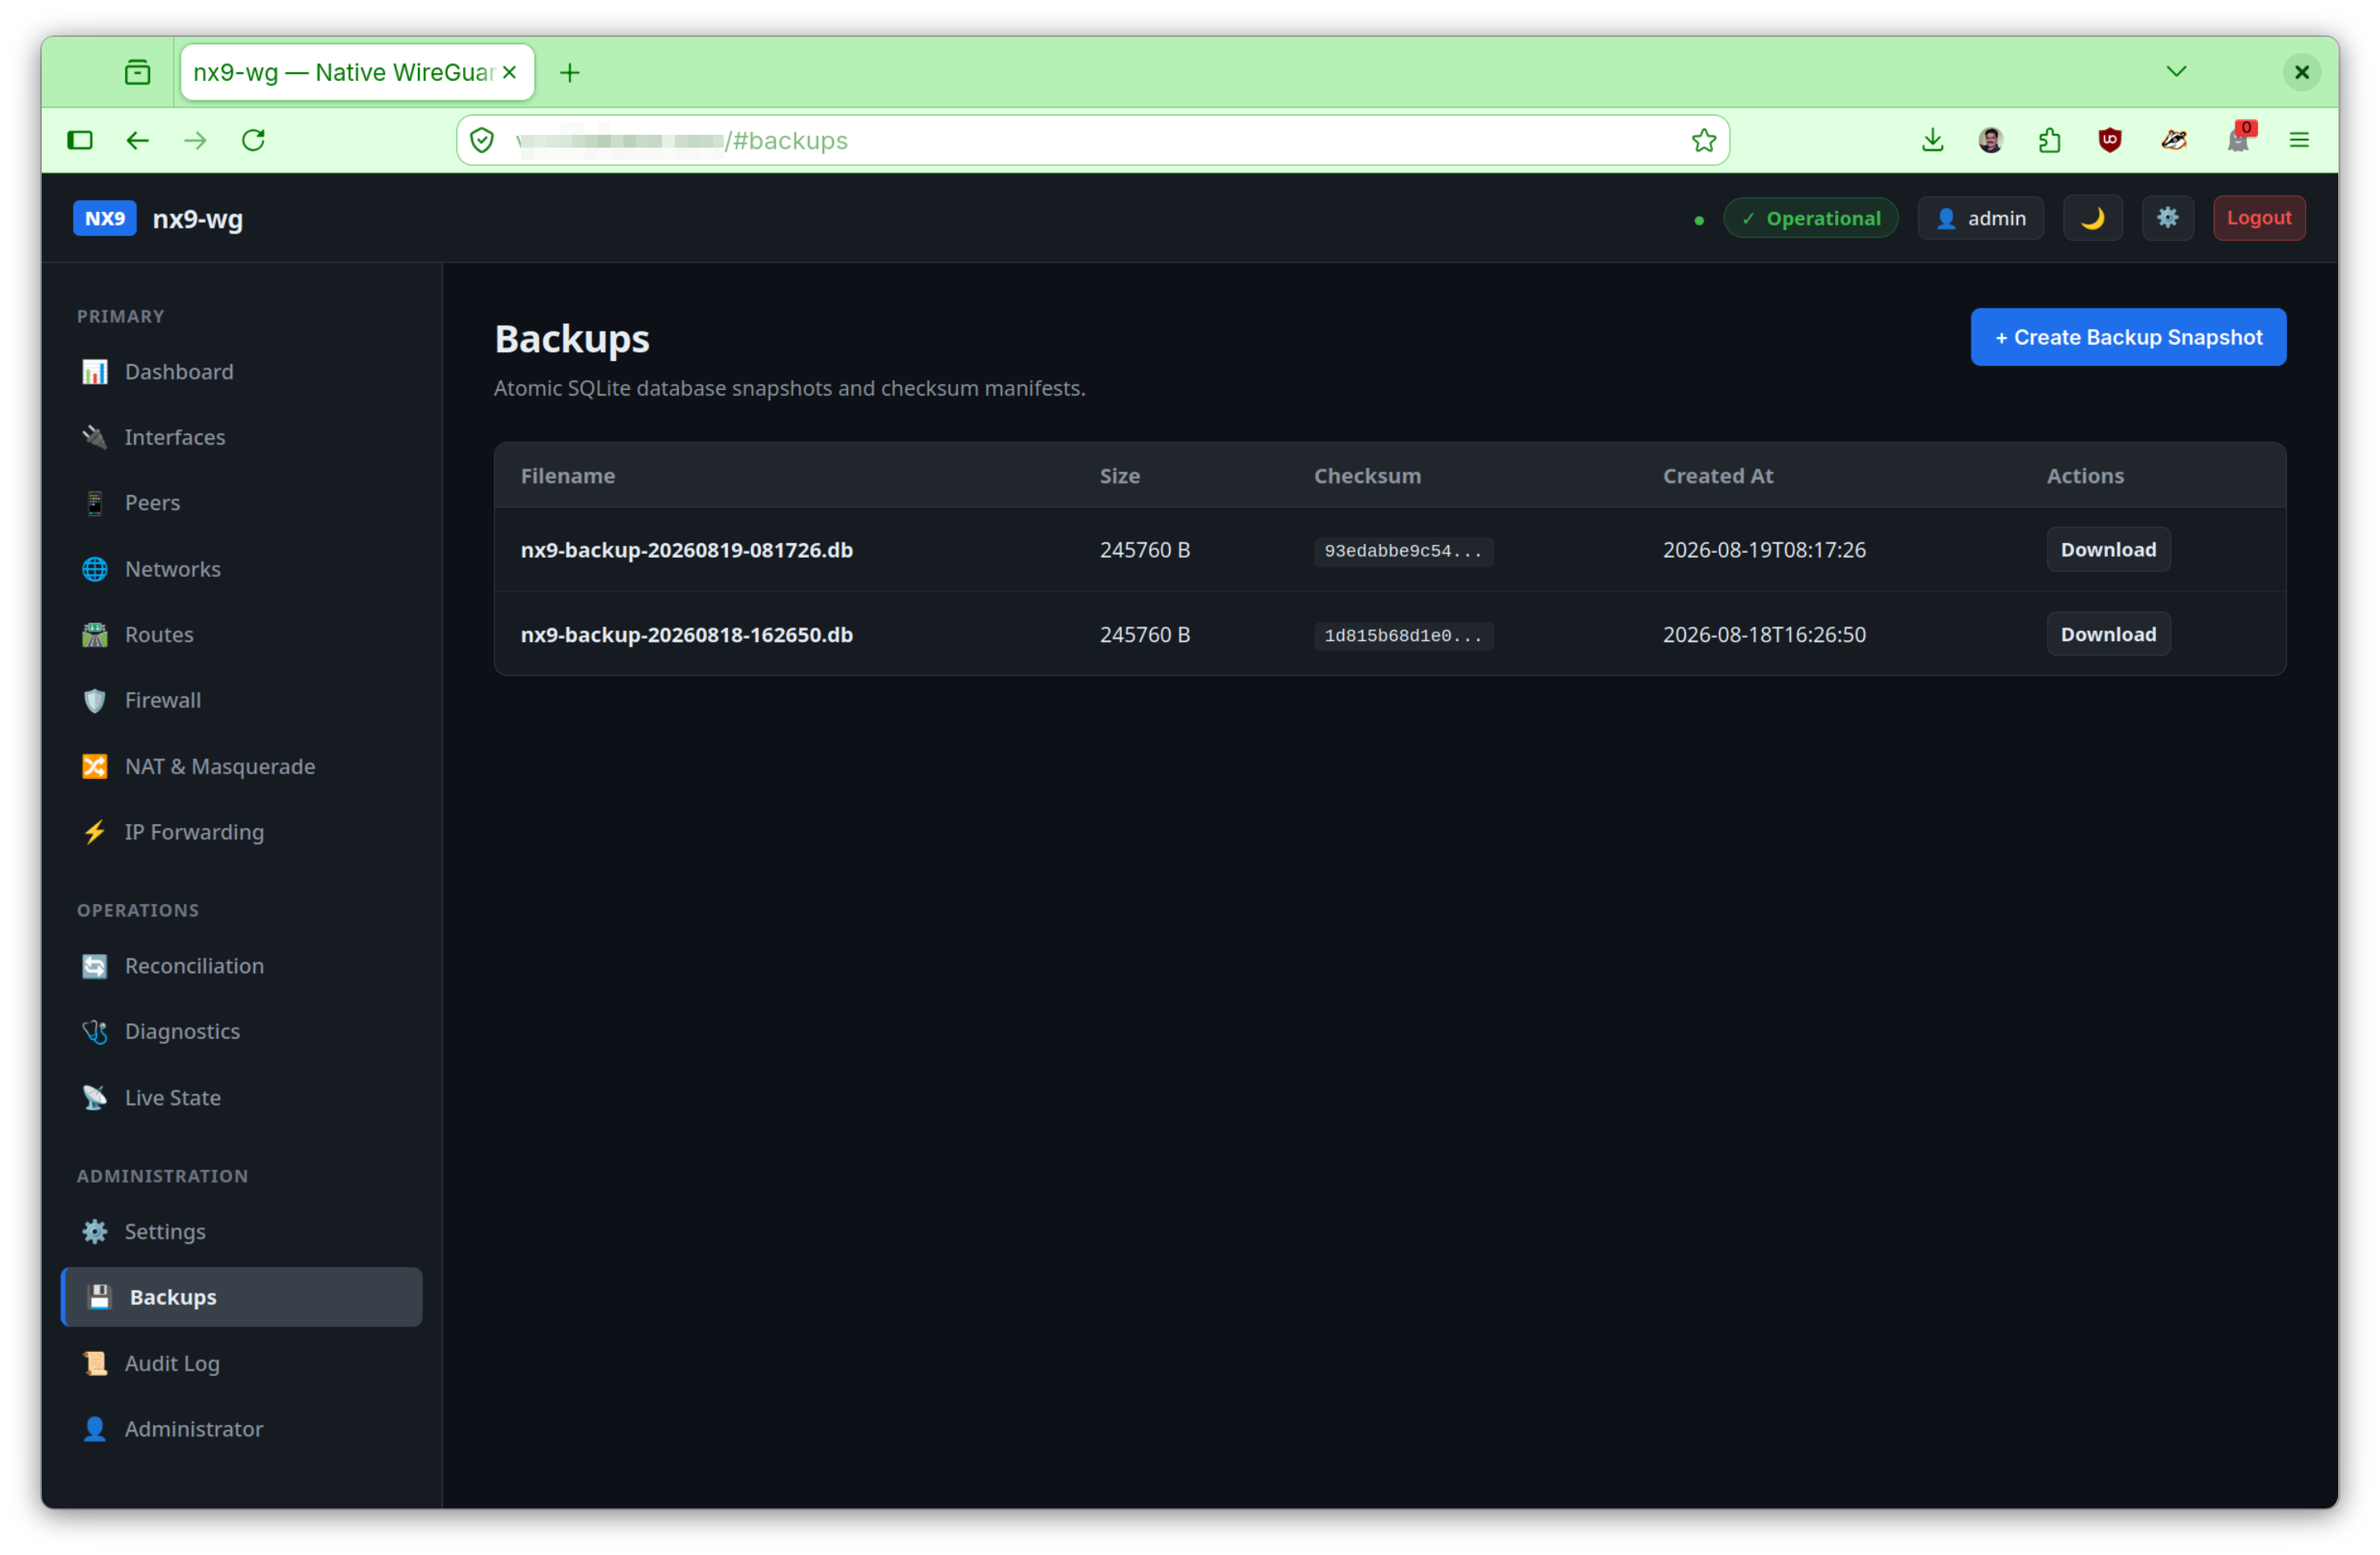The image size is (2380, 1555).
Task: Click the NX9 logo badge
Action: tap(105, 218)
